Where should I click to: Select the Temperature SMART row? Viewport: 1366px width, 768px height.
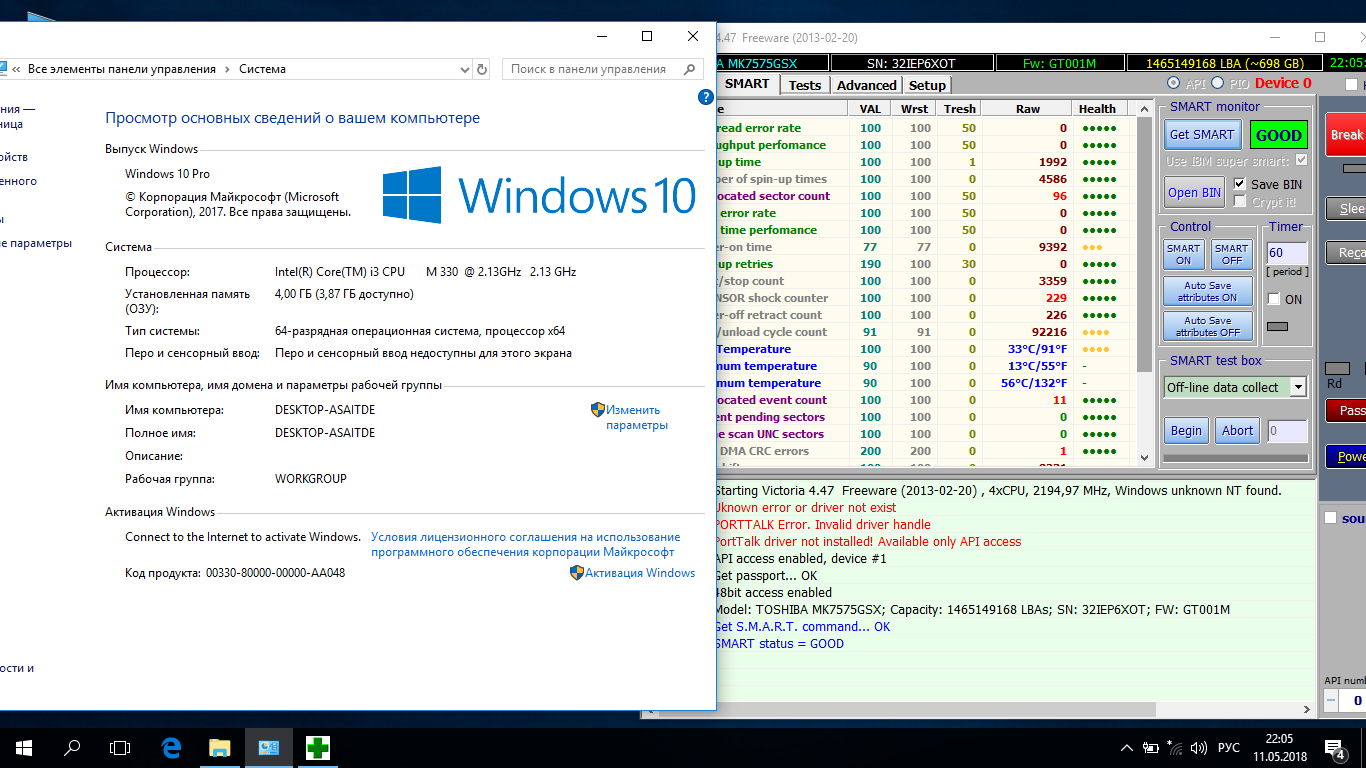click(x=925, y=349)
